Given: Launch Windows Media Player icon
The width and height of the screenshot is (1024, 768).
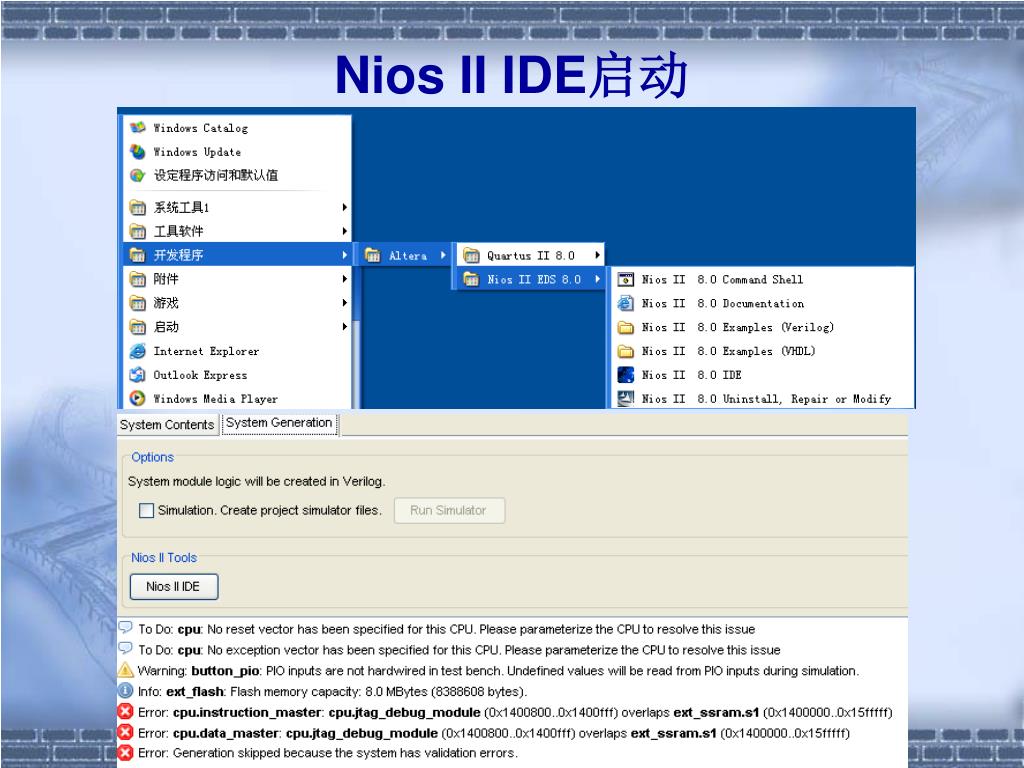Looking at the screenshot, I should coord(137,398).
